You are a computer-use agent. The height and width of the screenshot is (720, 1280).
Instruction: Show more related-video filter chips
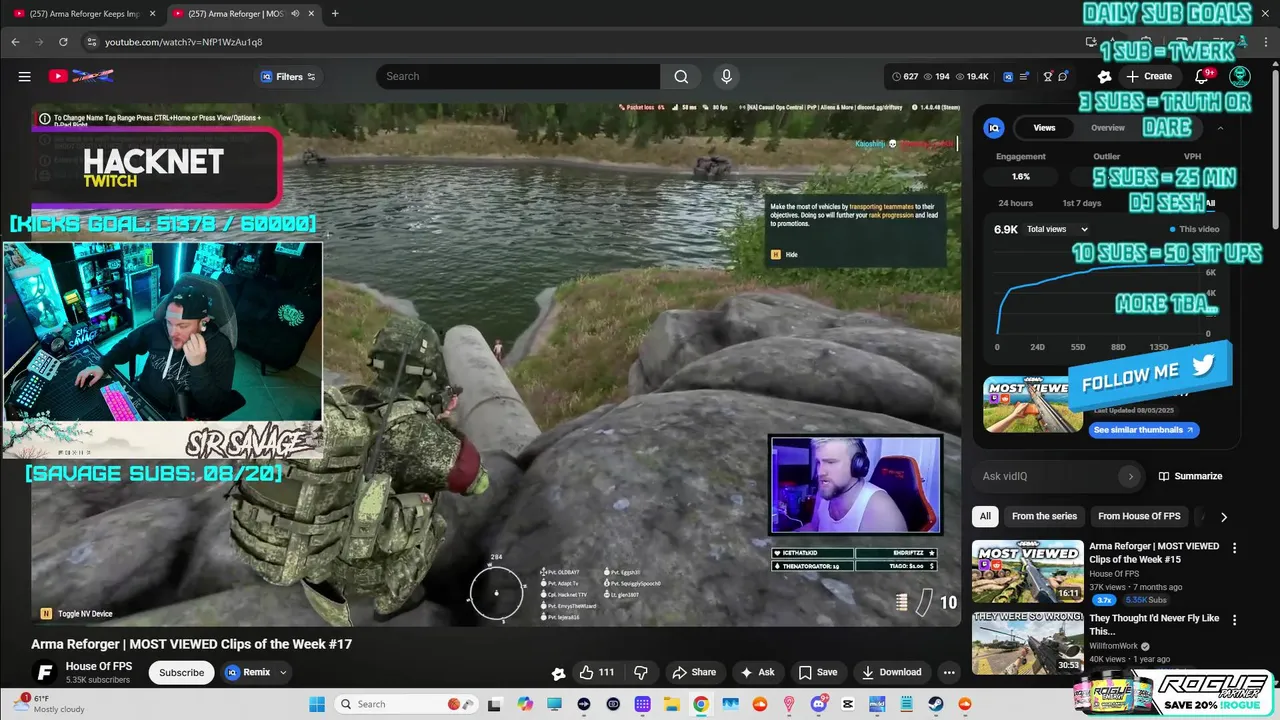tap(1223, 517)
